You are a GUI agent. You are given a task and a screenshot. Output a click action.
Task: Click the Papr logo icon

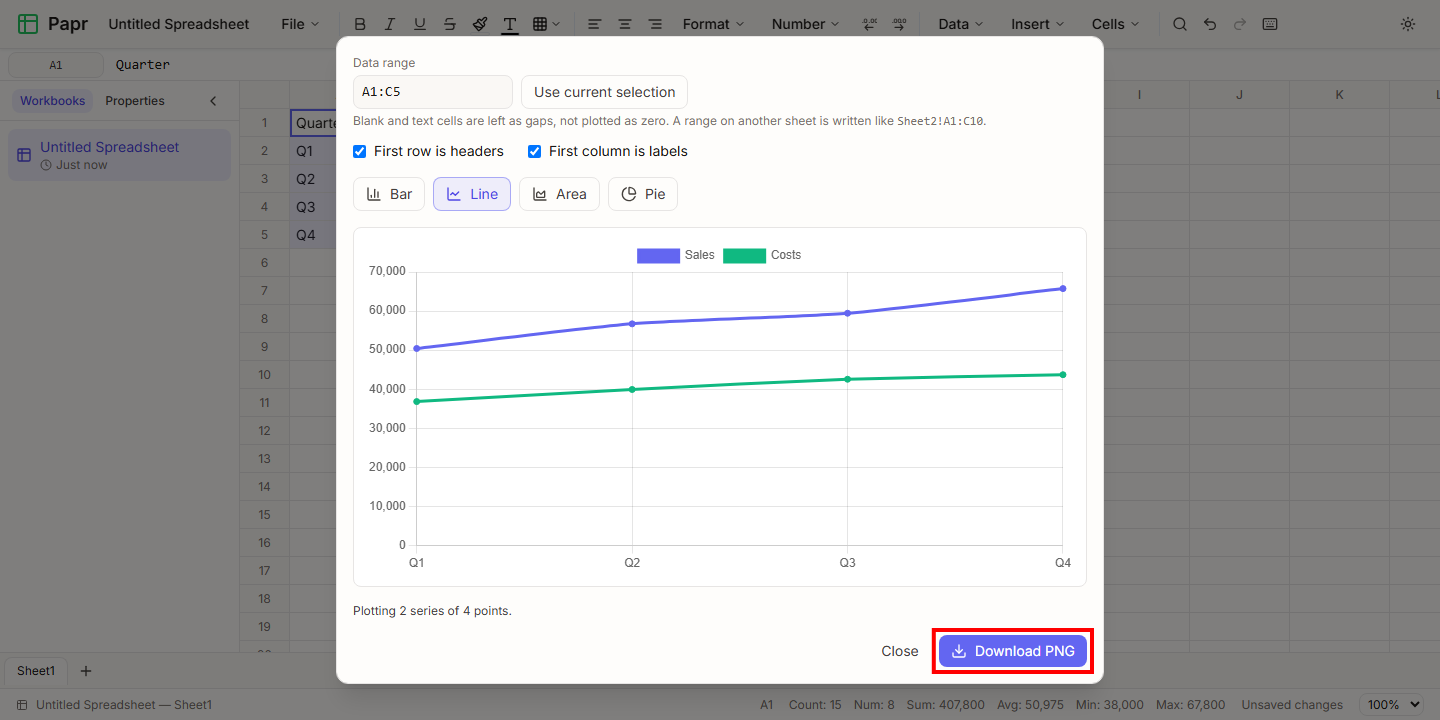[28, 24]
